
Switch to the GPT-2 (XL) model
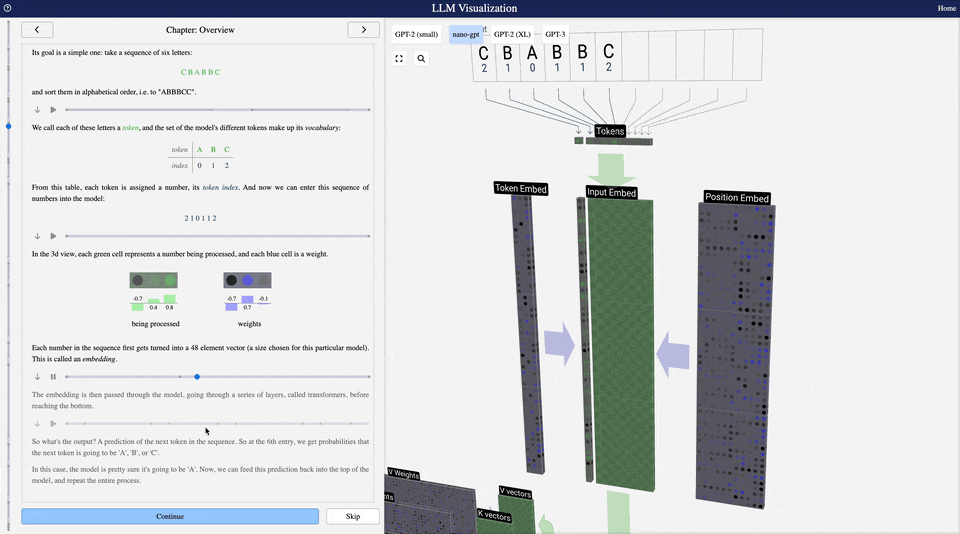coord(512,34)
